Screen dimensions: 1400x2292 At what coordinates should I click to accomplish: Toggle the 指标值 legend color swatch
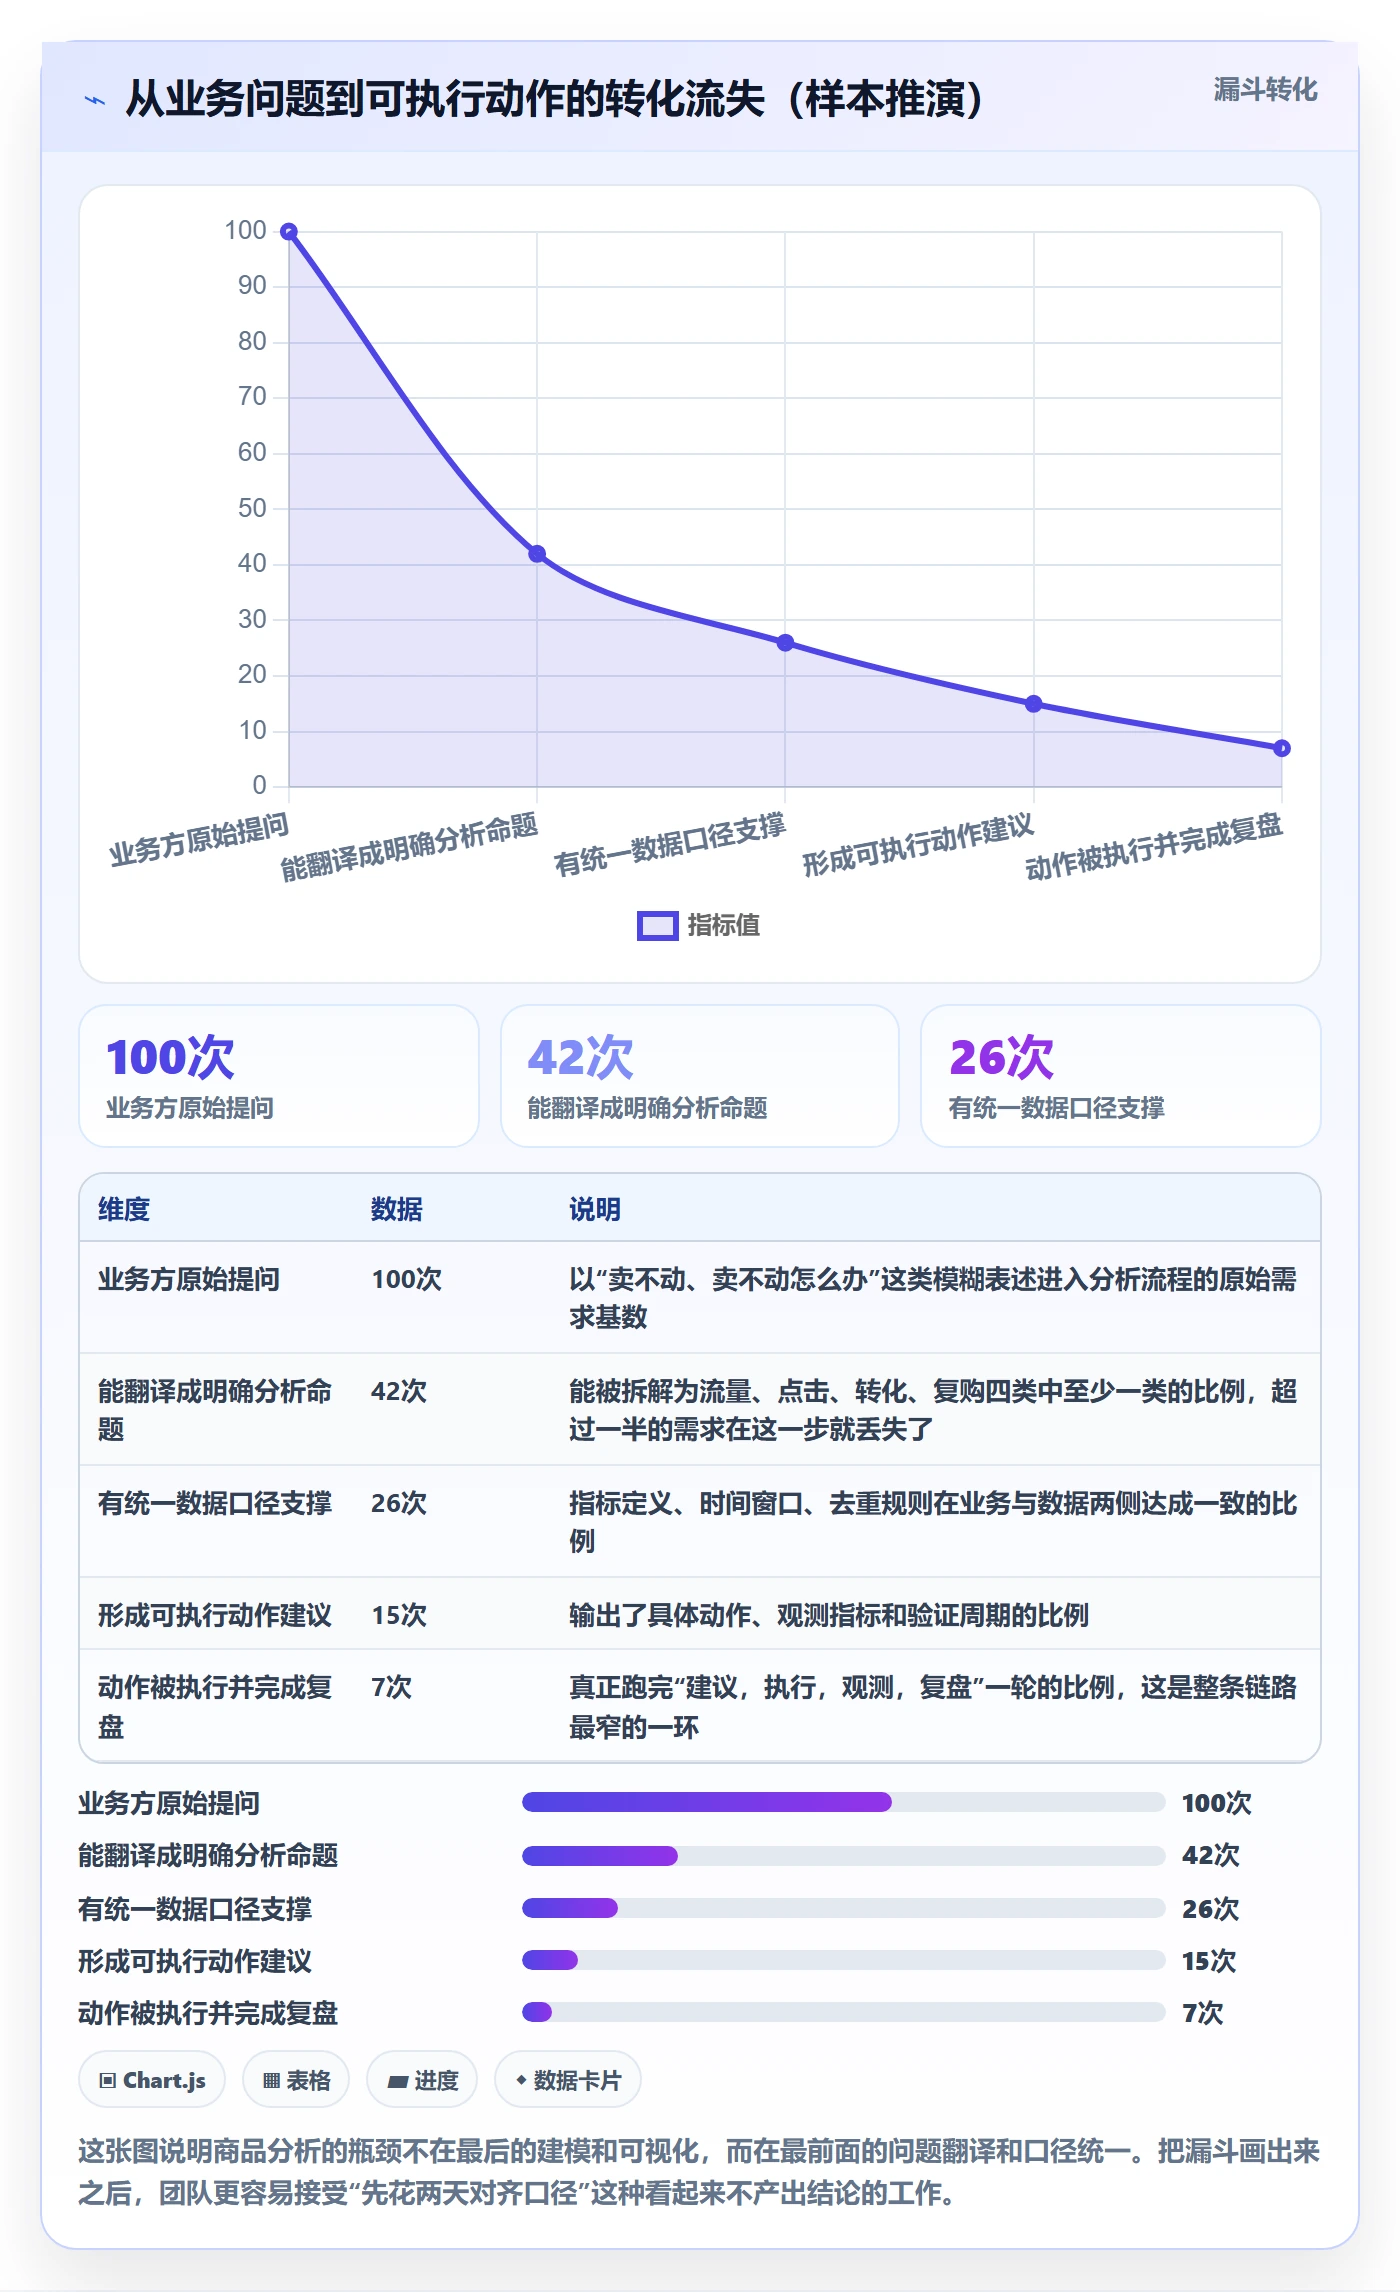[x=658, y=926]
